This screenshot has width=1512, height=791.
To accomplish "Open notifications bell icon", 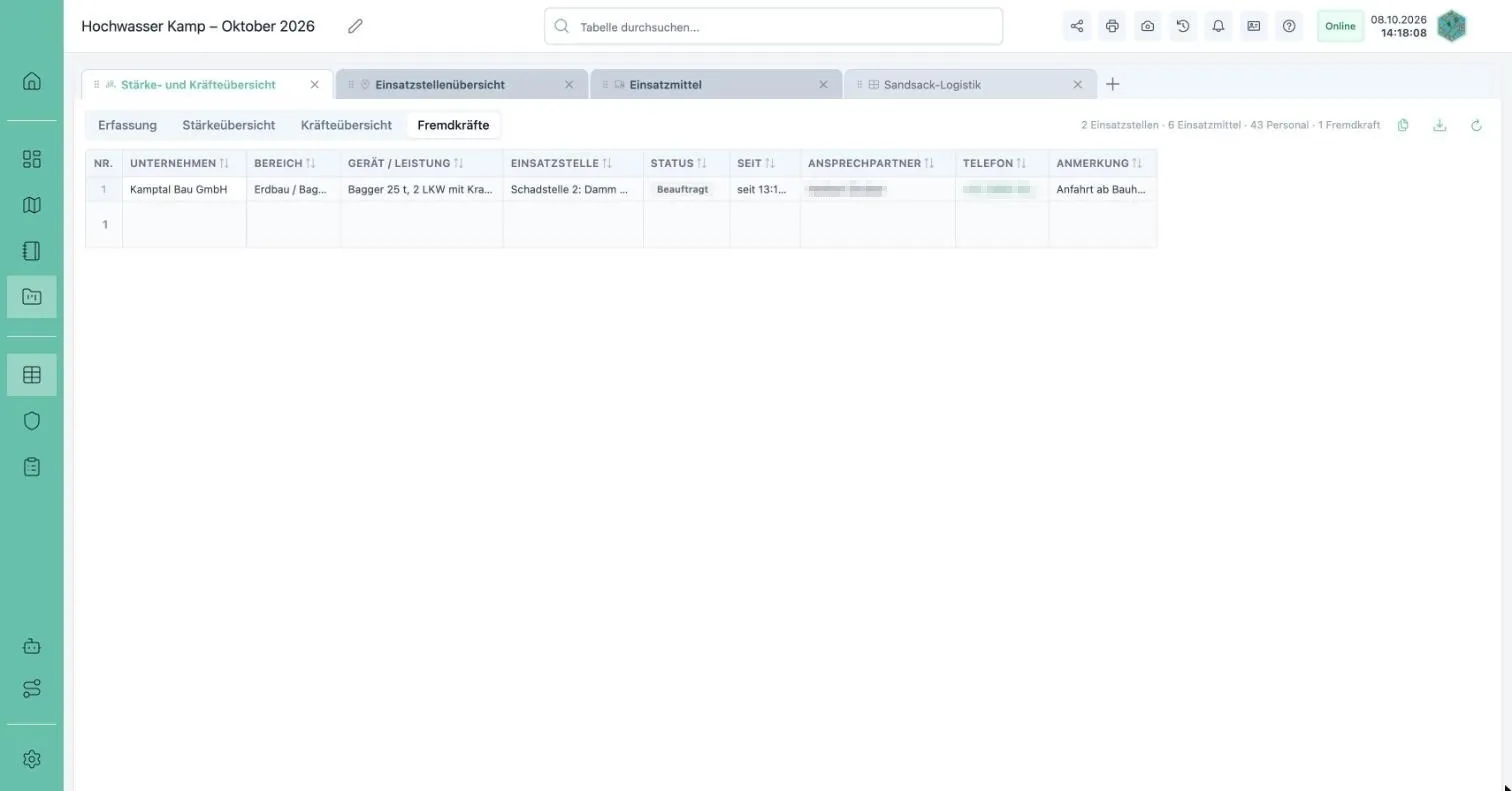I will (1218, 26).
